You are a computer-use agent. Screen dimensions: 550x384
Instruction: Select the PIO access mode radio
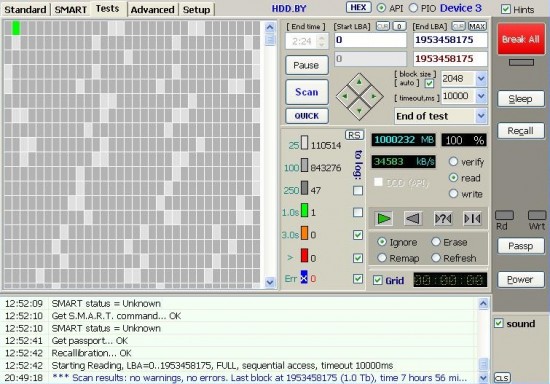pyautogui.click(x=413, y=8)
